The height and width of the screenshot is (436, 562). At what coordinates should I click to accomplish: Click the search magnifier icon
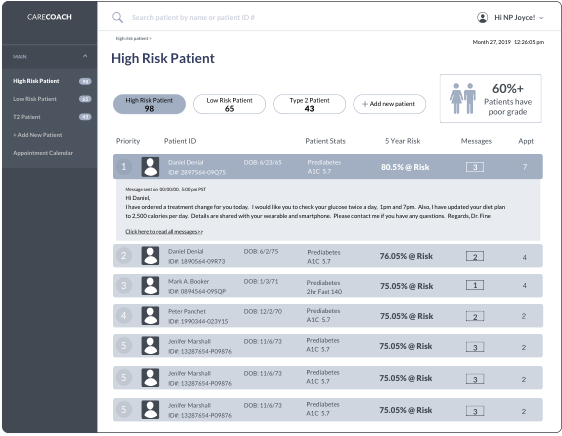118,17
